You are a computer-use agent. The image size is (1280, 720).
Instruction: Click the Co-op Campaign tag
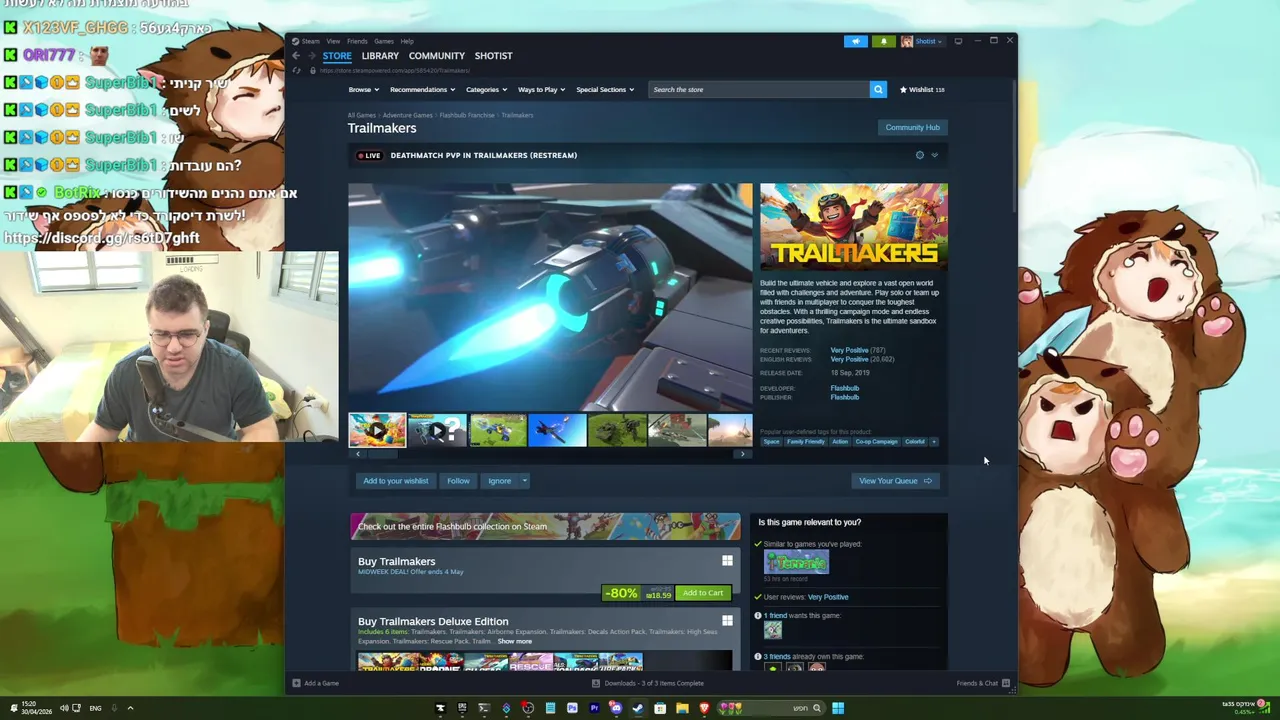(x=876, y=441)
